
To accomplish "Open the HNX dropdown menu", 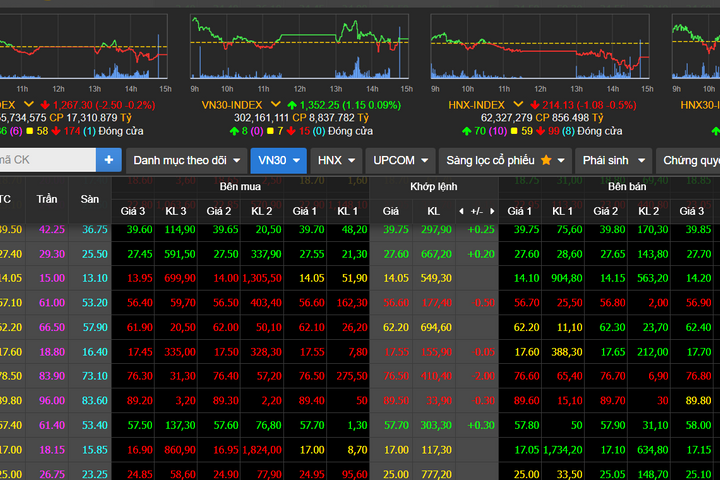I will tap(336, 160).
